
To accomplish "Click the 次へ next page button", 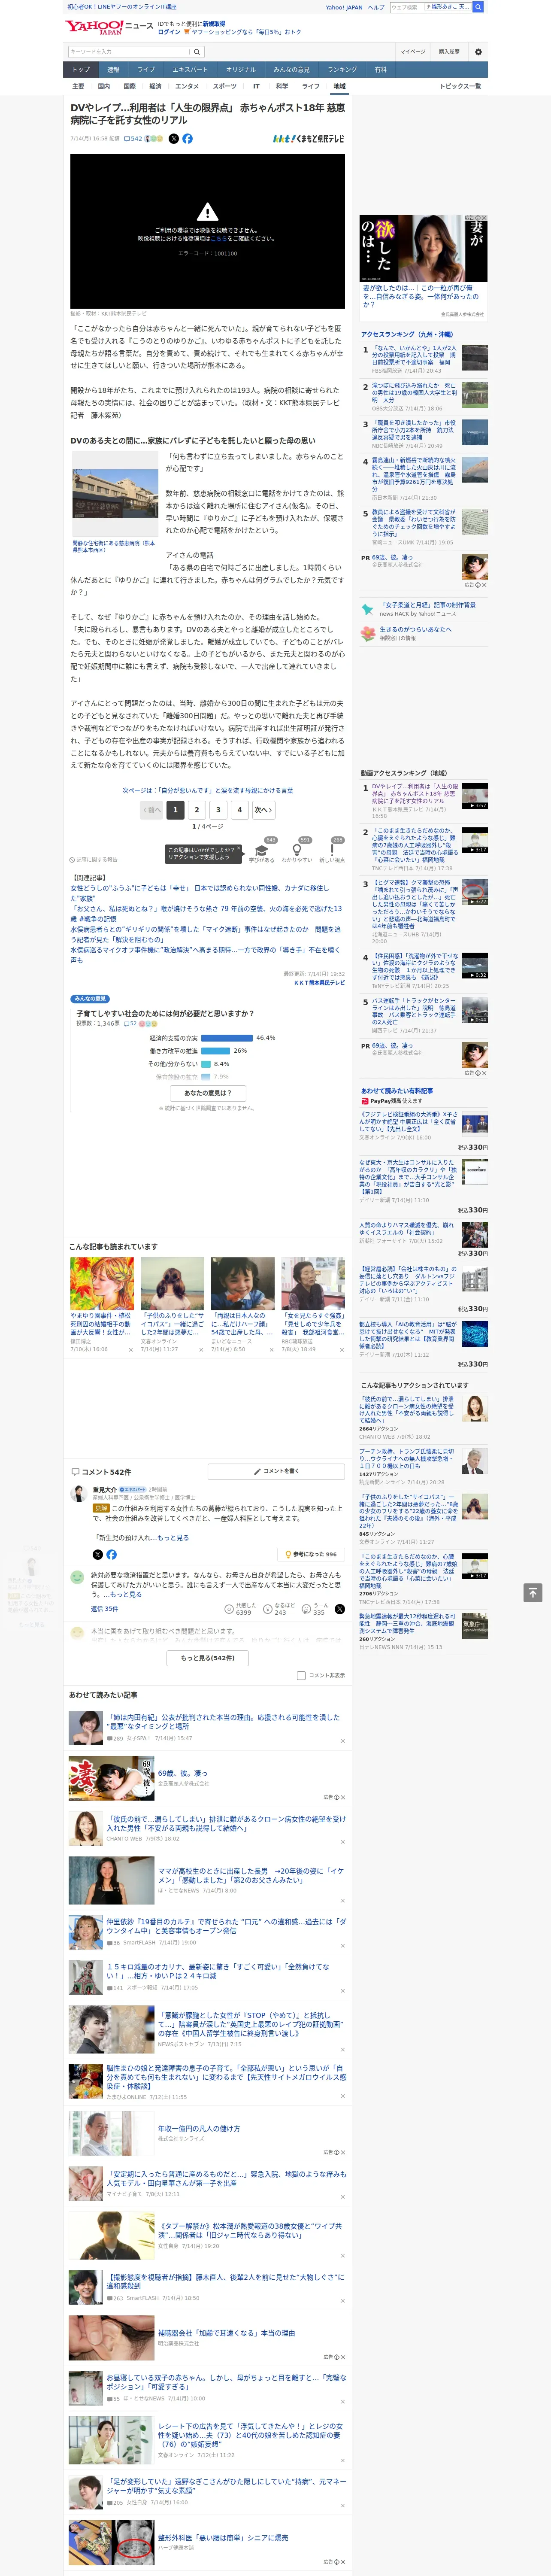I will tap(263, 810).
